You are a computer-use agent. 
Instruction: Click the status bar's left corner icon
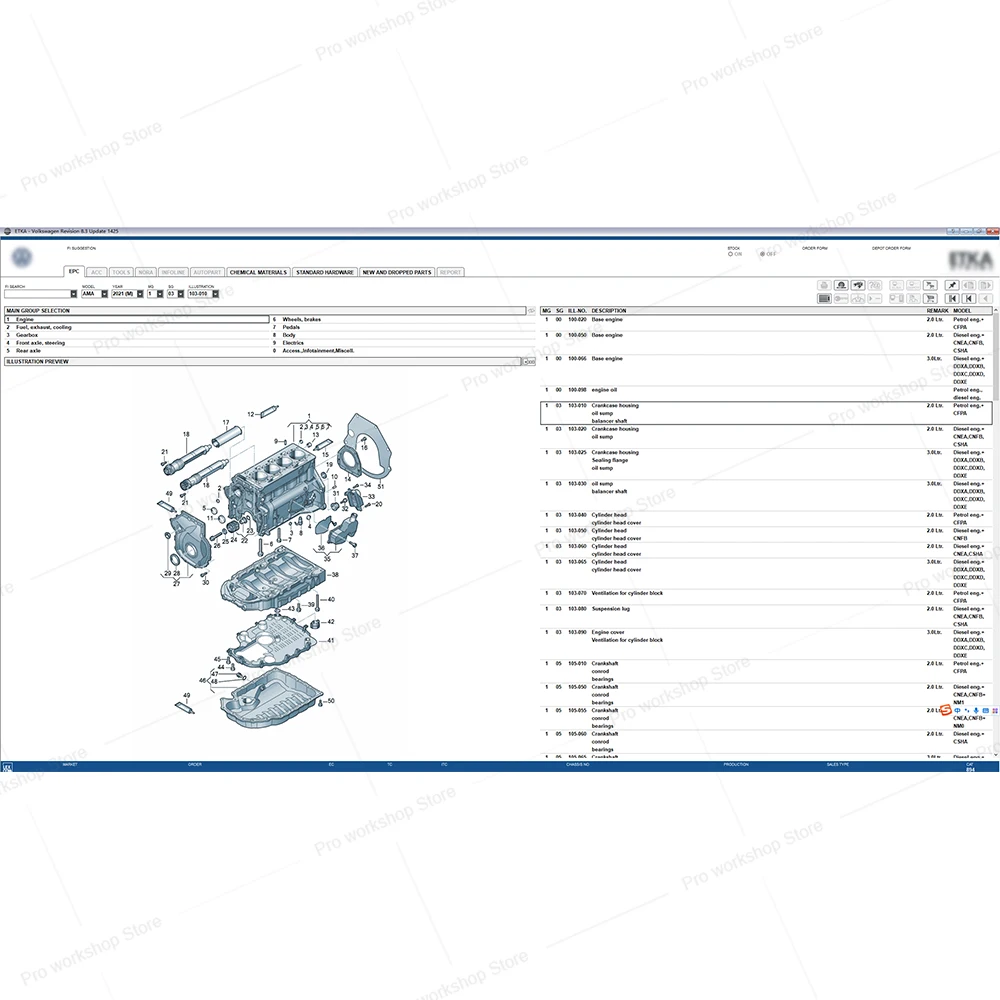[x=8, y=767]
